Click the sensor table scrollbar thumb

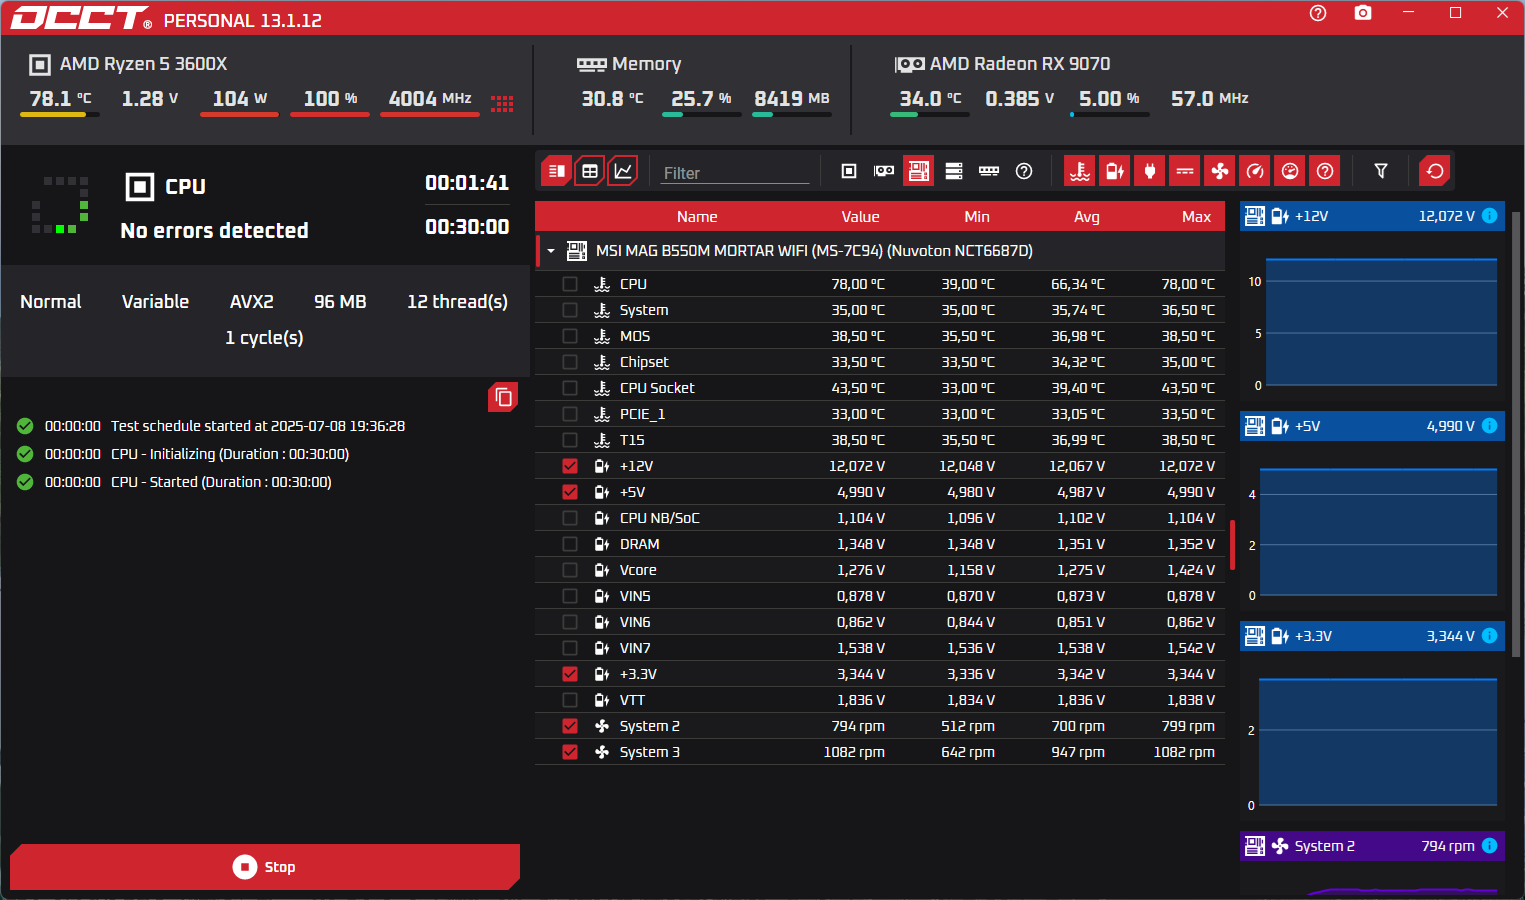(1232, 545)
